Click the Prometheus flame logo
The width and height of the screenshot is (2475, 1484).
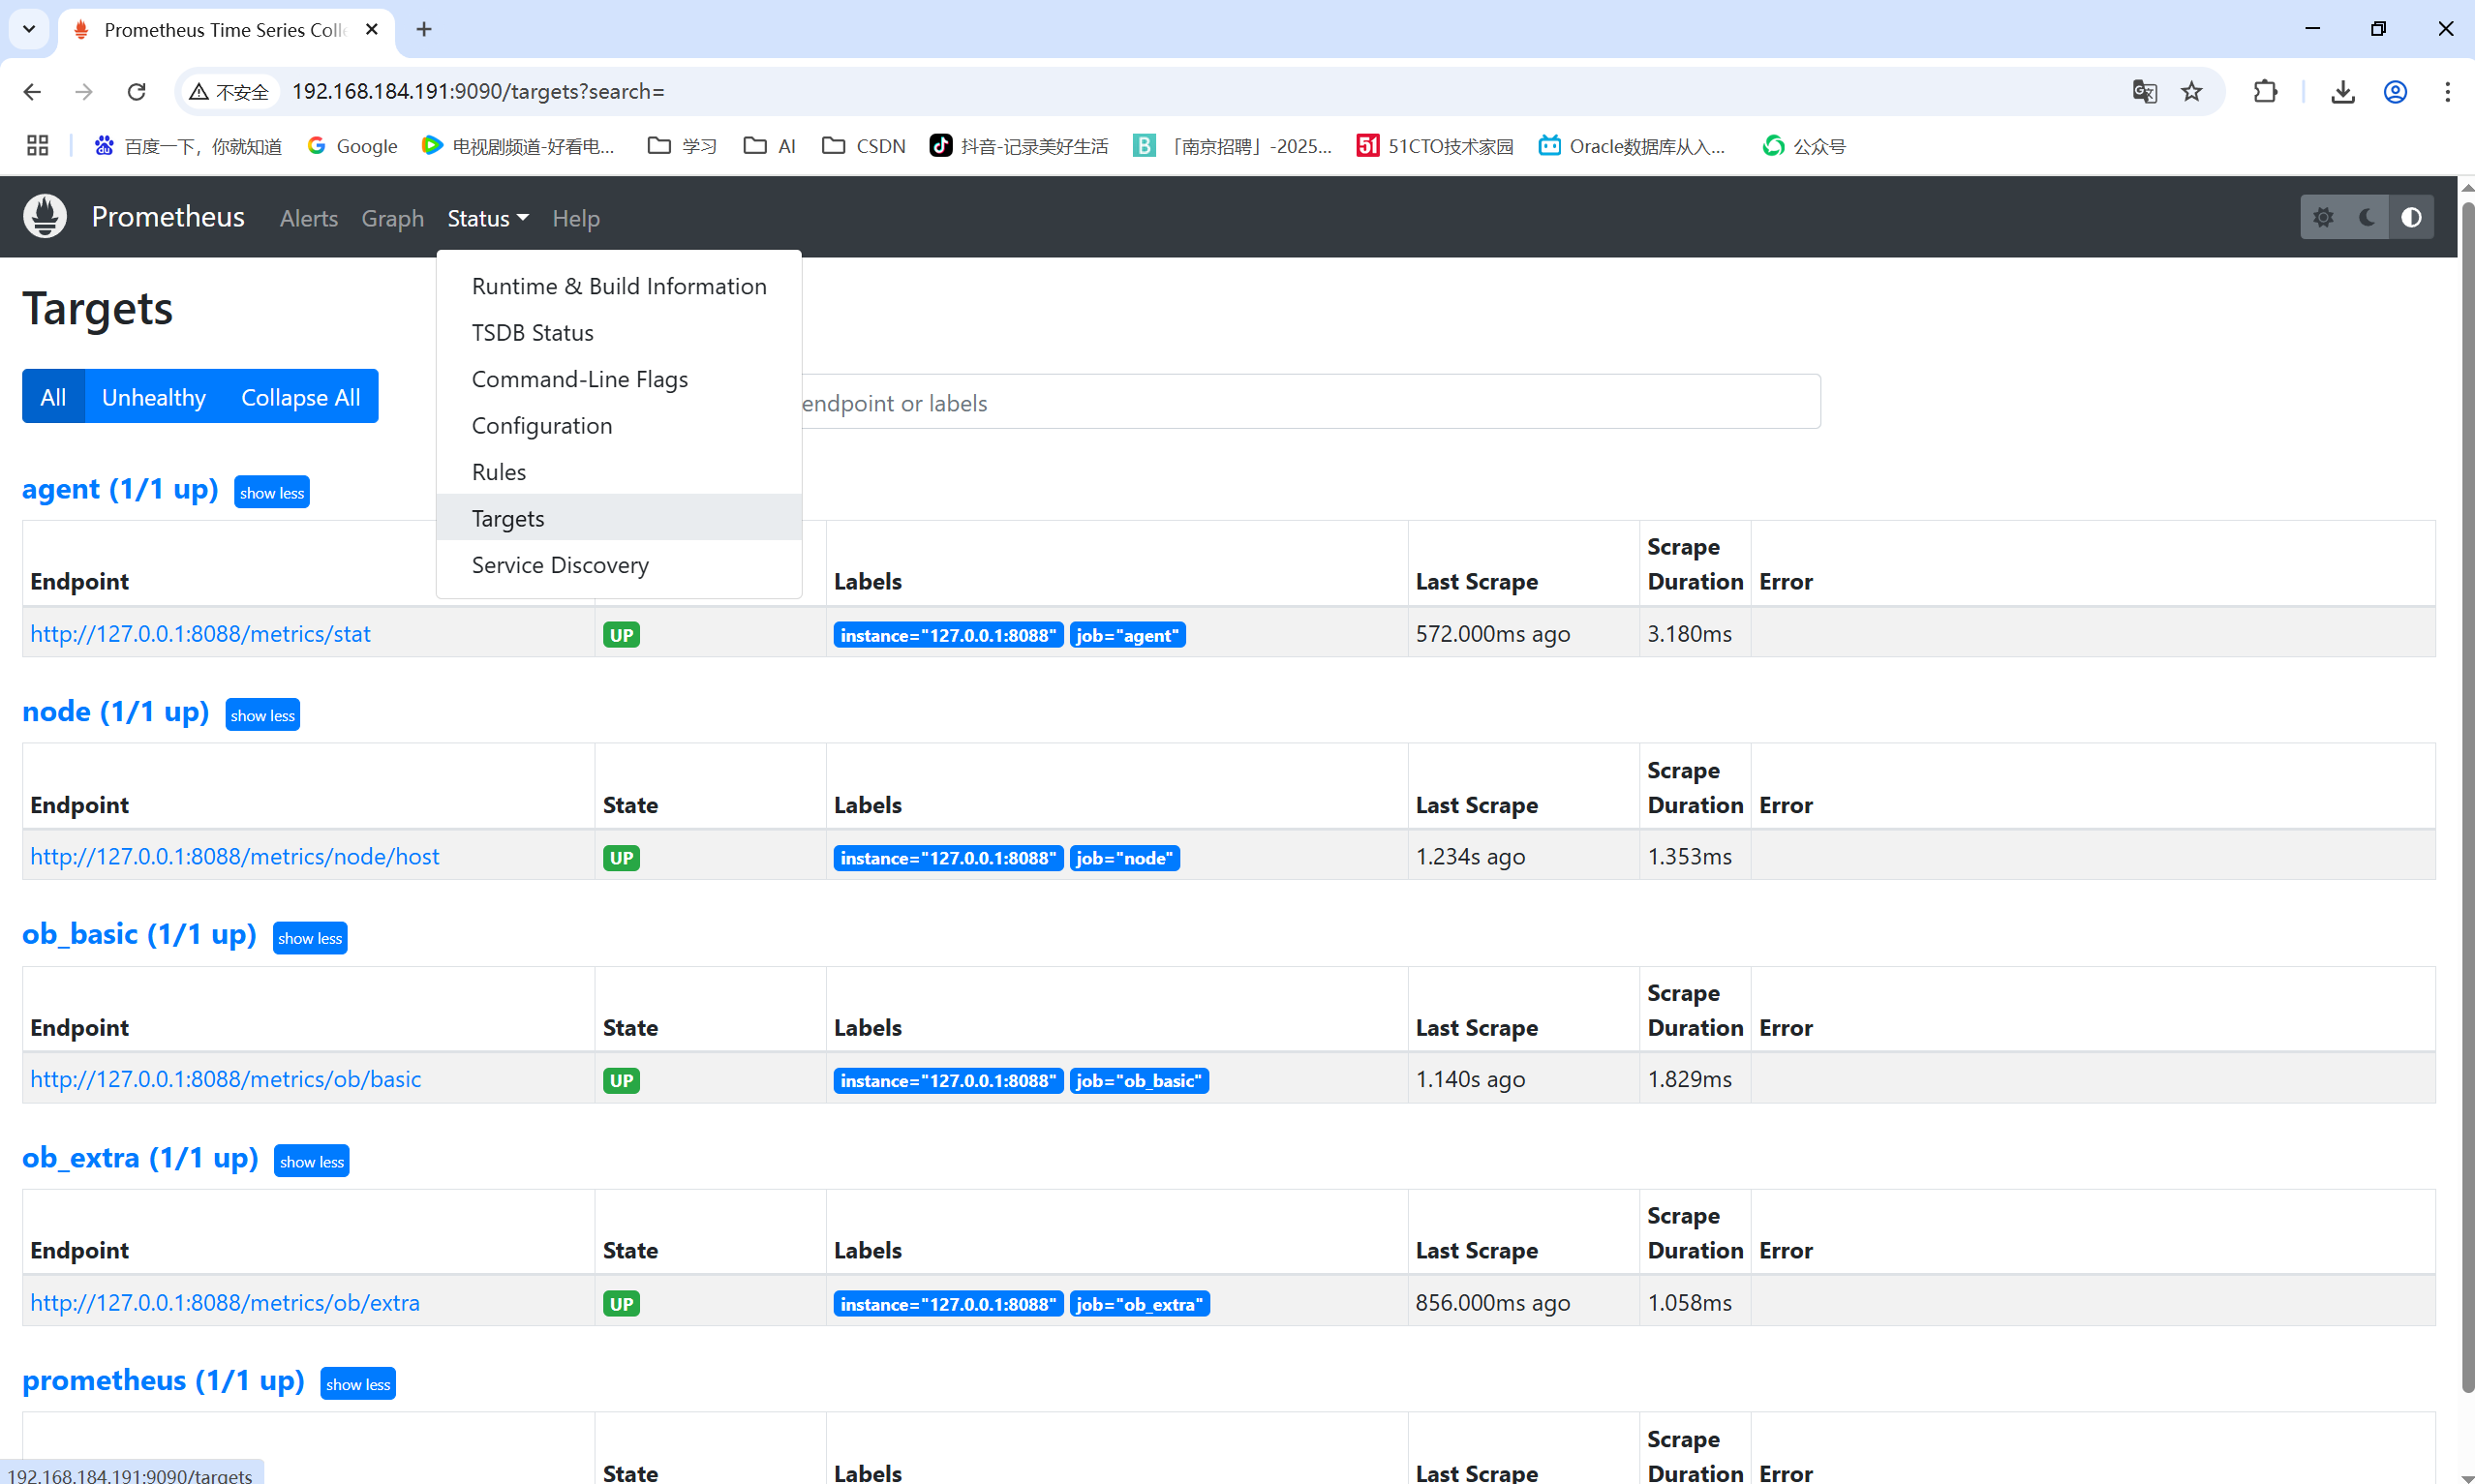pos(45,216)
